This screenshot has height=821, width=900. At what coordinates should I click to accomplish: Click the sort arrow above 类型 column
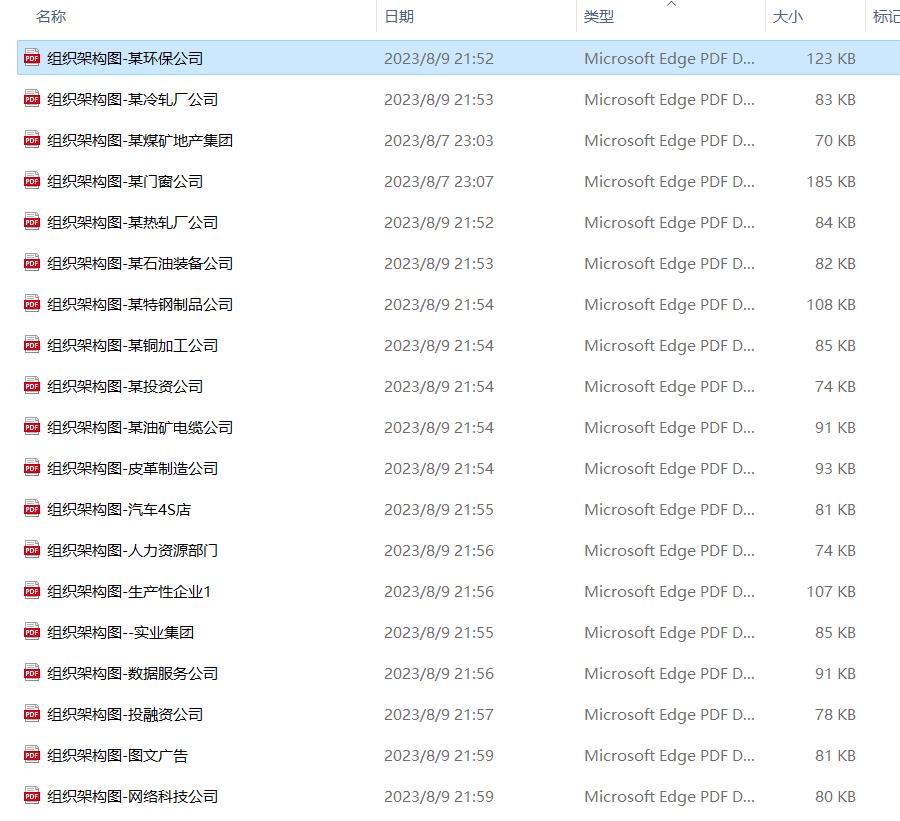click(x=672, y=4)
